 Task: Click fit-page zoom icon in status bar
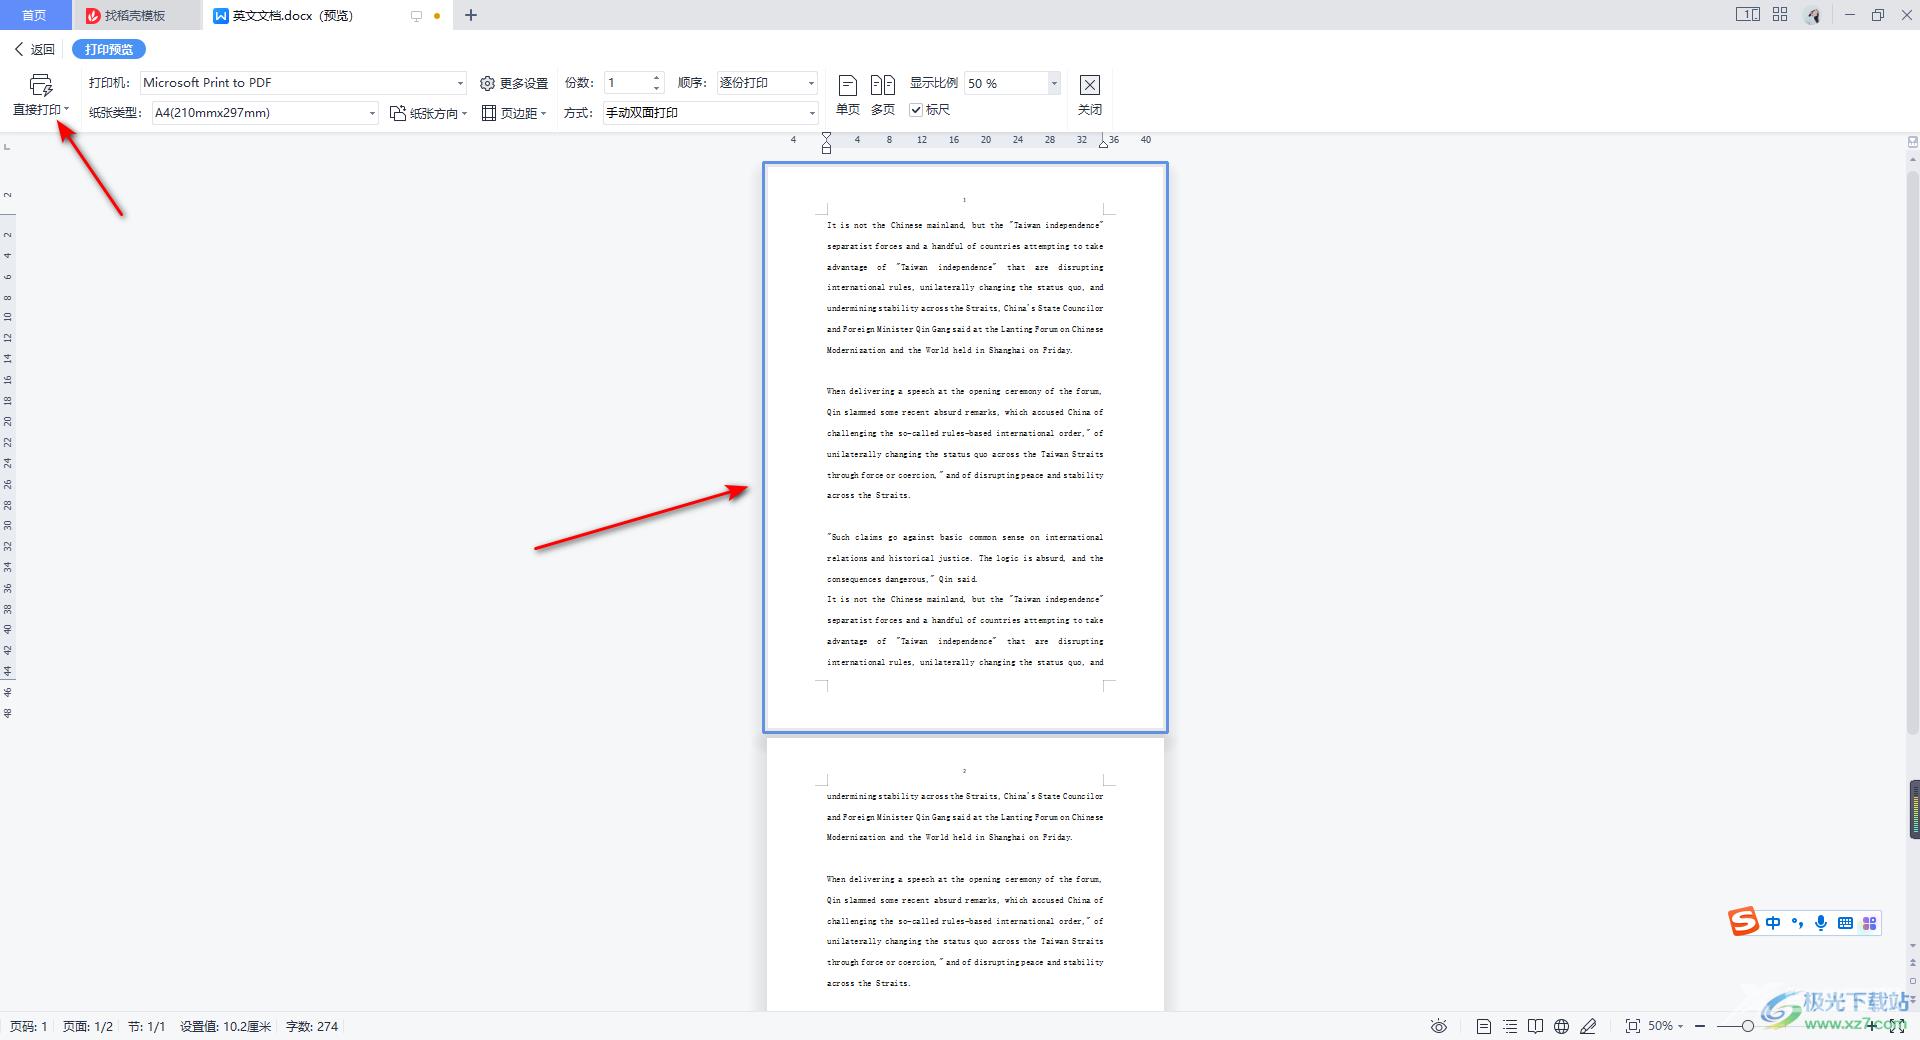click(1633, 1026)
